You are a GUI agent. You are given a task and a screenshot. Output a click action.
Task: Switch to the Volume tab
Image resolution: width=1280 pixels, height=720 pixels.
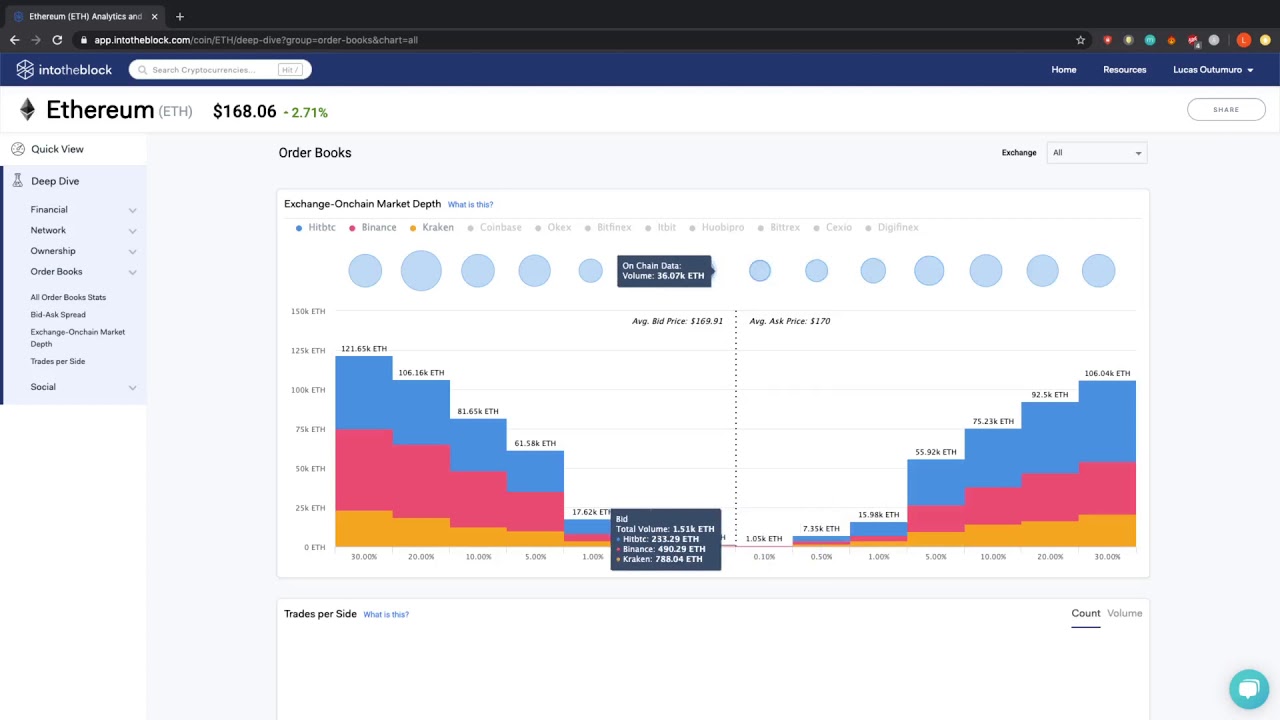pos(1124,613)
